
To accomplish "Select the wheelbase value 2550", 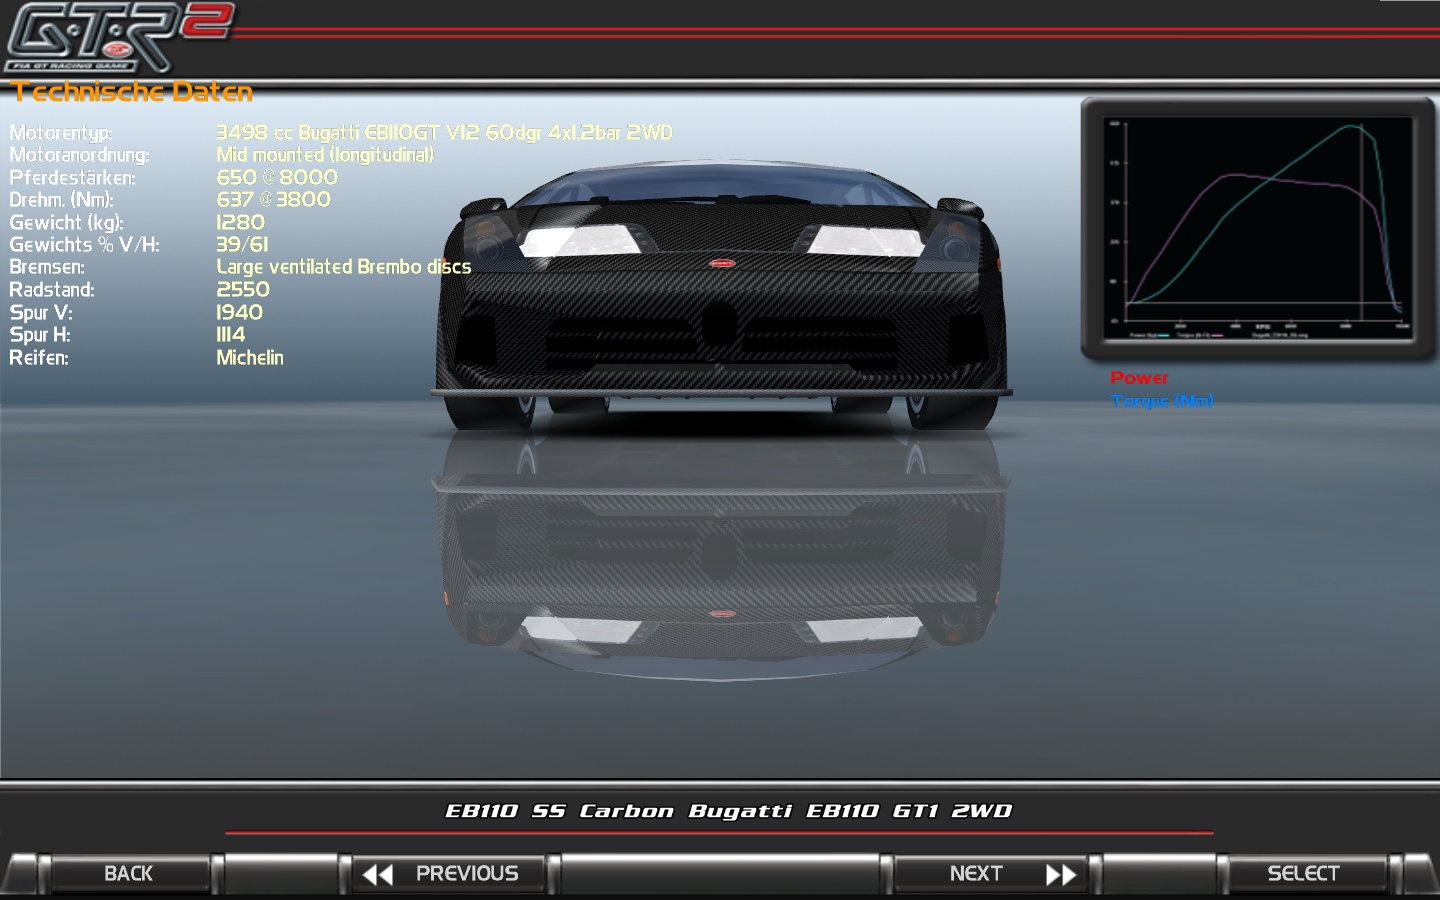I will click(243, 289).
